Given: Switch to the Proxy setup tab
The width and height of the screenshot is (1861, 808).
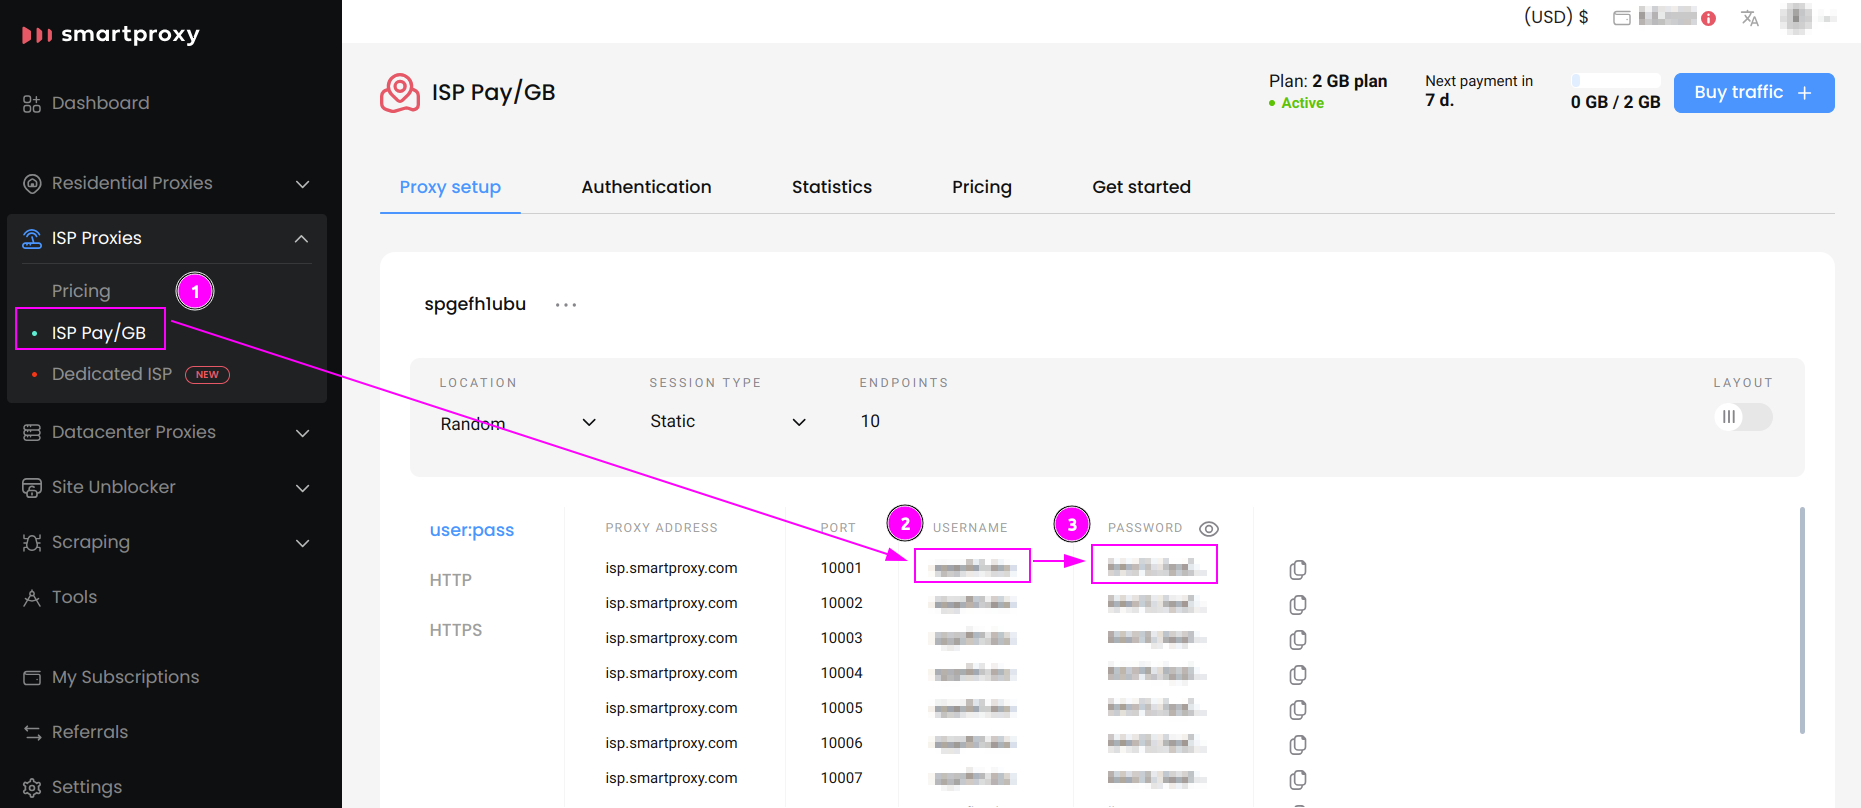Looking at the screenshot, I should (450, 187).
